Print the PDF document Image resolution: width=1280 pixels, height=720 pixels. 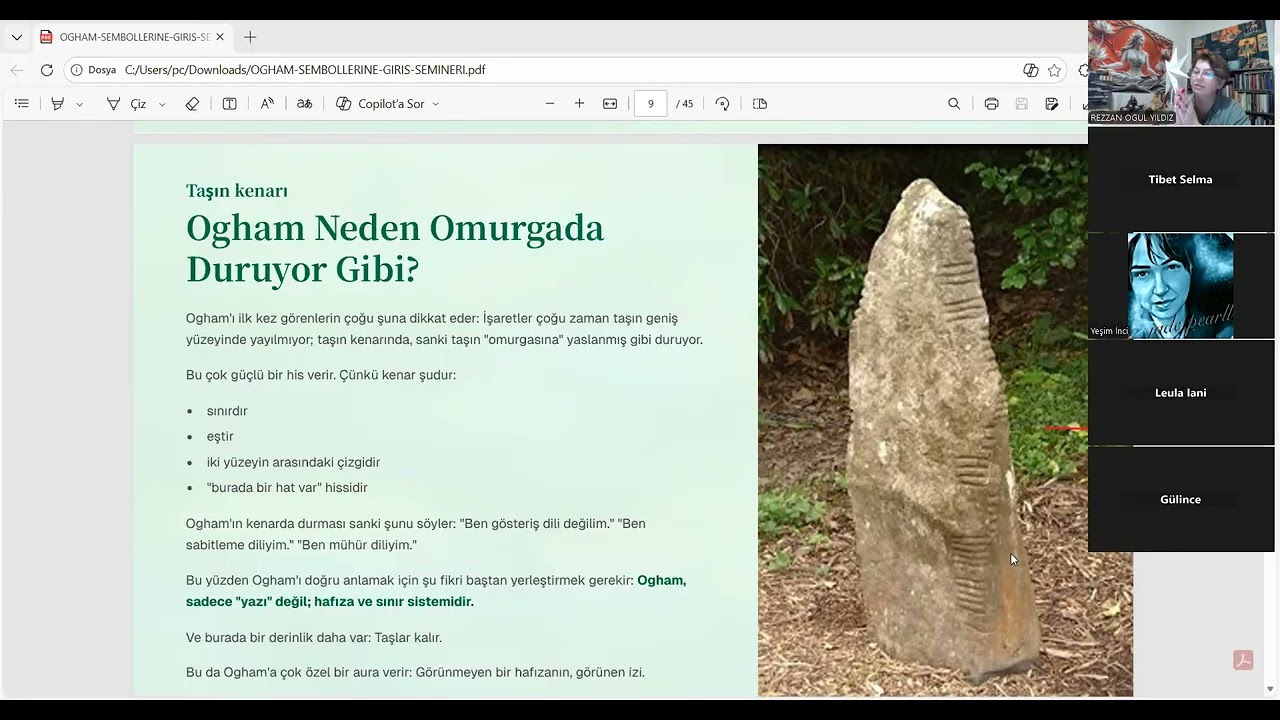coord(991,104)
